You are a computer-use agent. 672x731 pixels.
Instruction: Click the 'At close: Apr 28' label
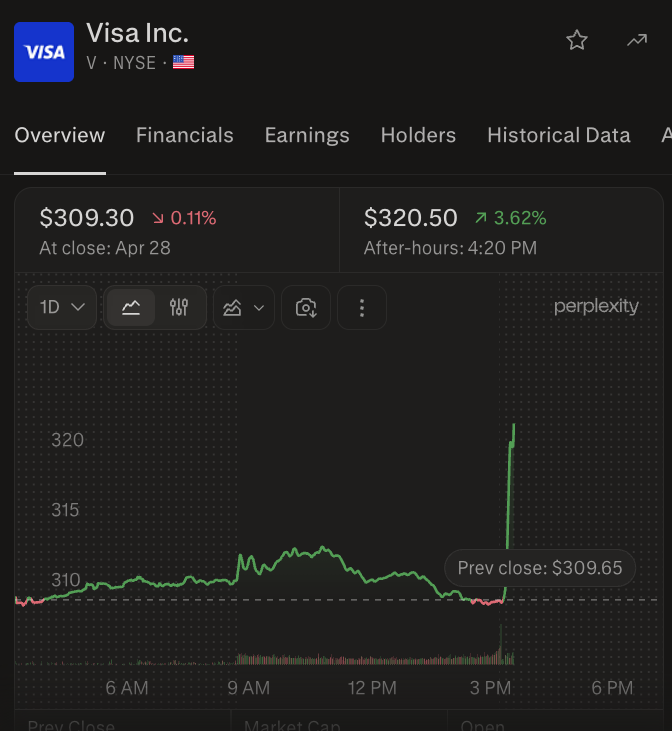pos(105,248)
